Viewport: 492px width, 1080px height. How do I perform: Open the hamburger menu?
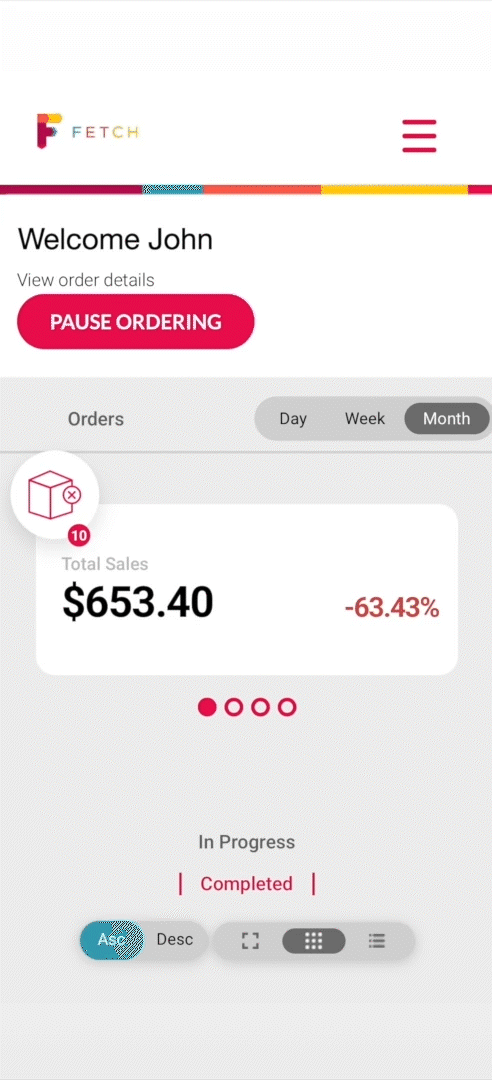tap(419, 136)
